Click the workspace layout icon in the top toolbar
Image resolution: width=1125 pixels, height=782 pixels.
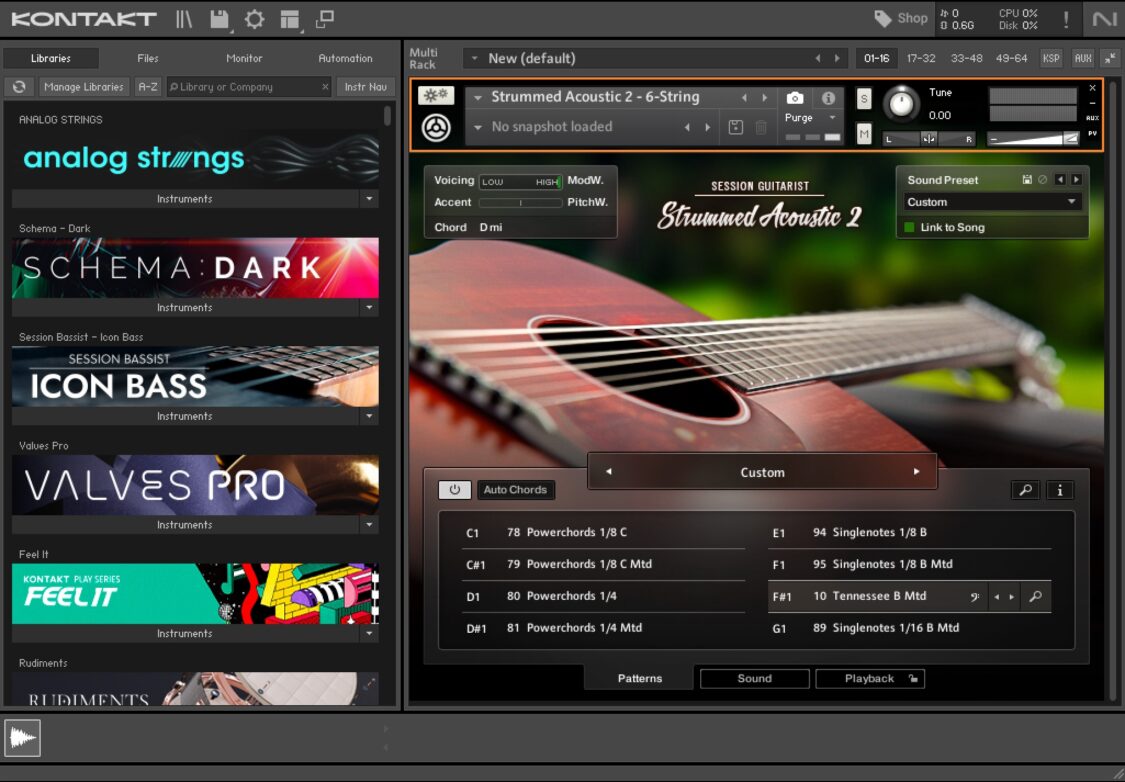[x=290, y=17]
